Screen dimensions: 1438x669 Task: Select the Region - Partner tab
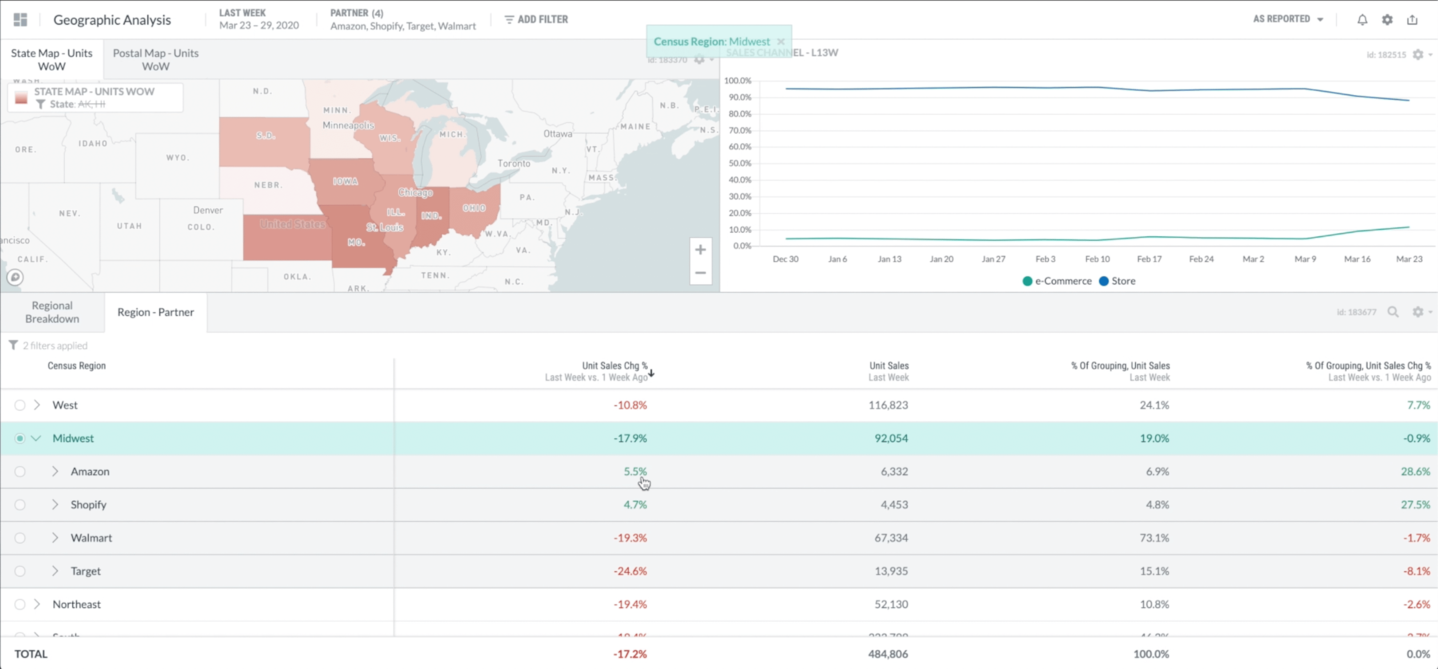coord(155,312)
